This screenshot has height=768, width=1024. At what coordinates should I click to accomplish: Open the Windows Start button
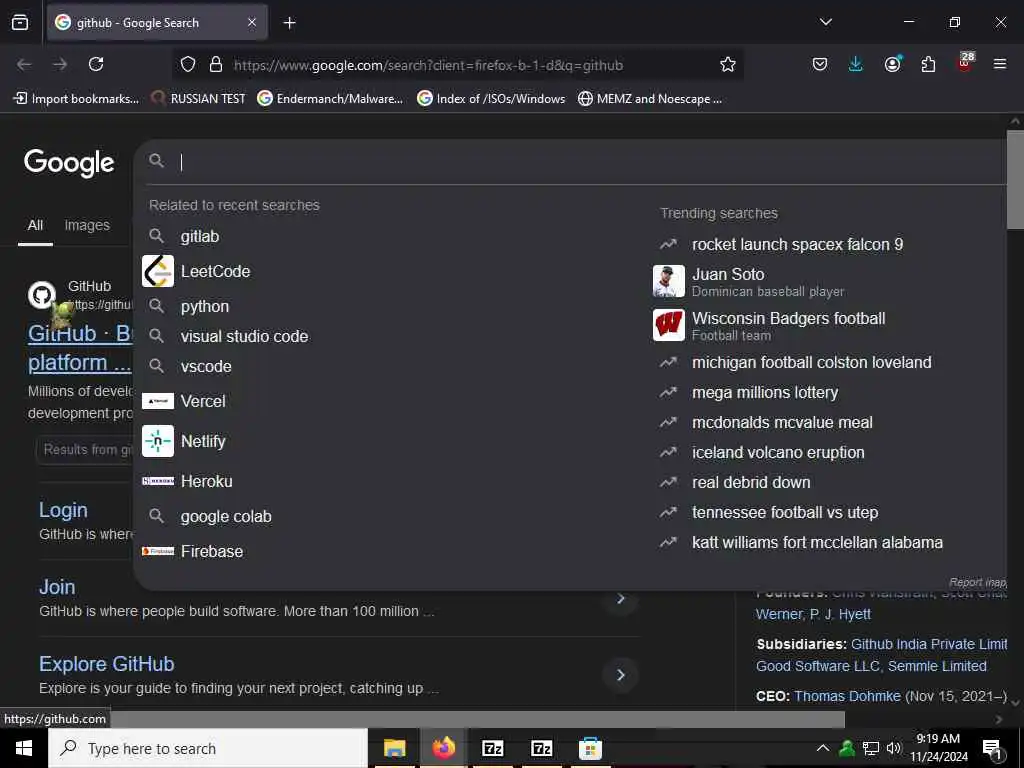(x=24, y=748)
